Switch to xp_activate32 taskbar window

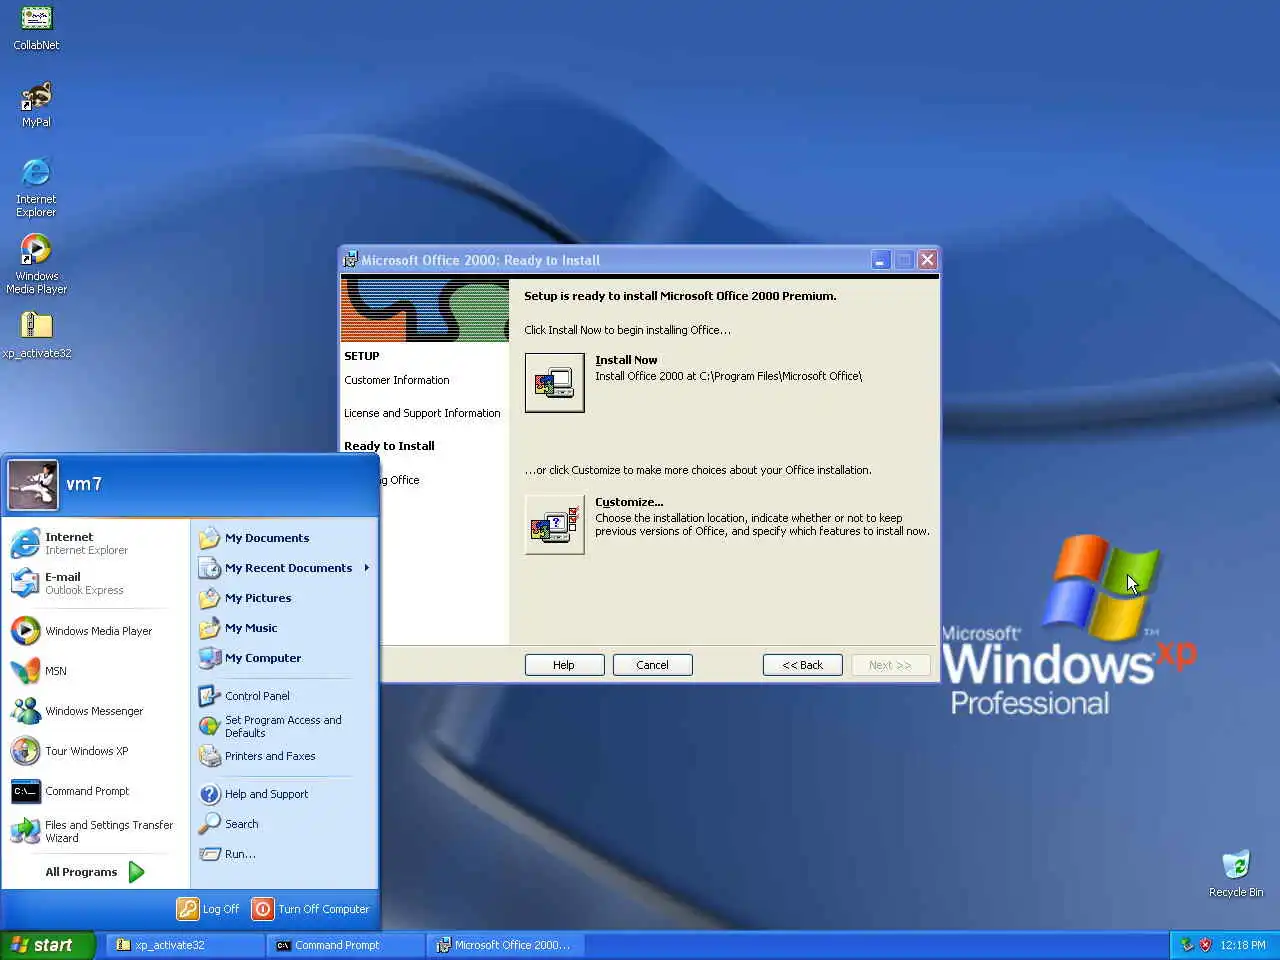click(185, 945)
